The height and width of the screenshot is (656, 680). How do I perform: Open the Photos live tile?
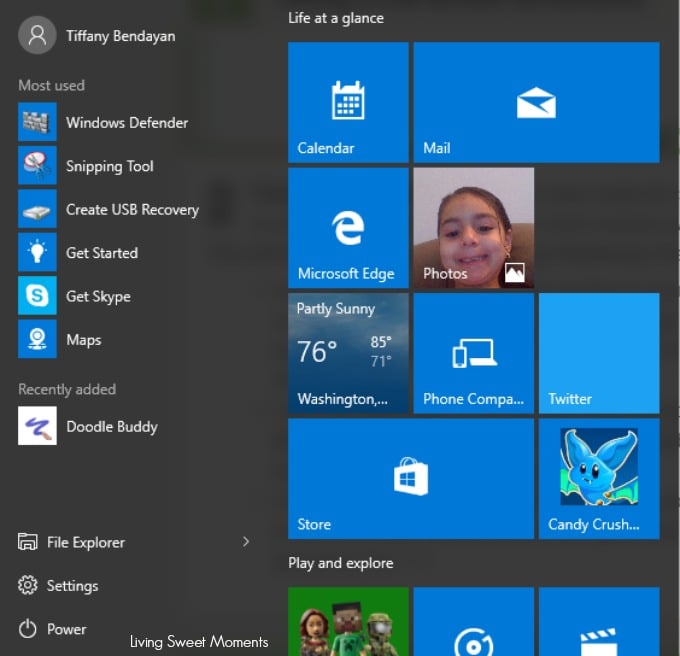pyautogui.click(x=474, y=228)
